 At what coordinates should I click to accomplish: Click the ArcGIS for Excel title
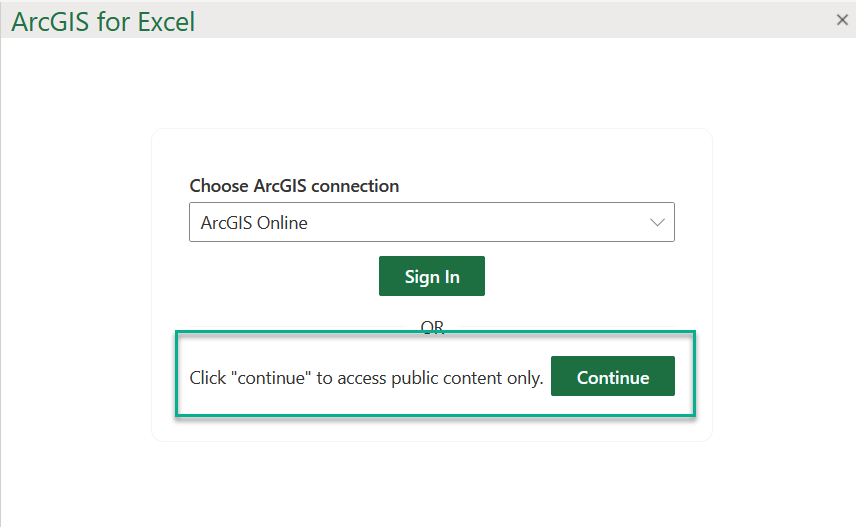tap(103, 21)
